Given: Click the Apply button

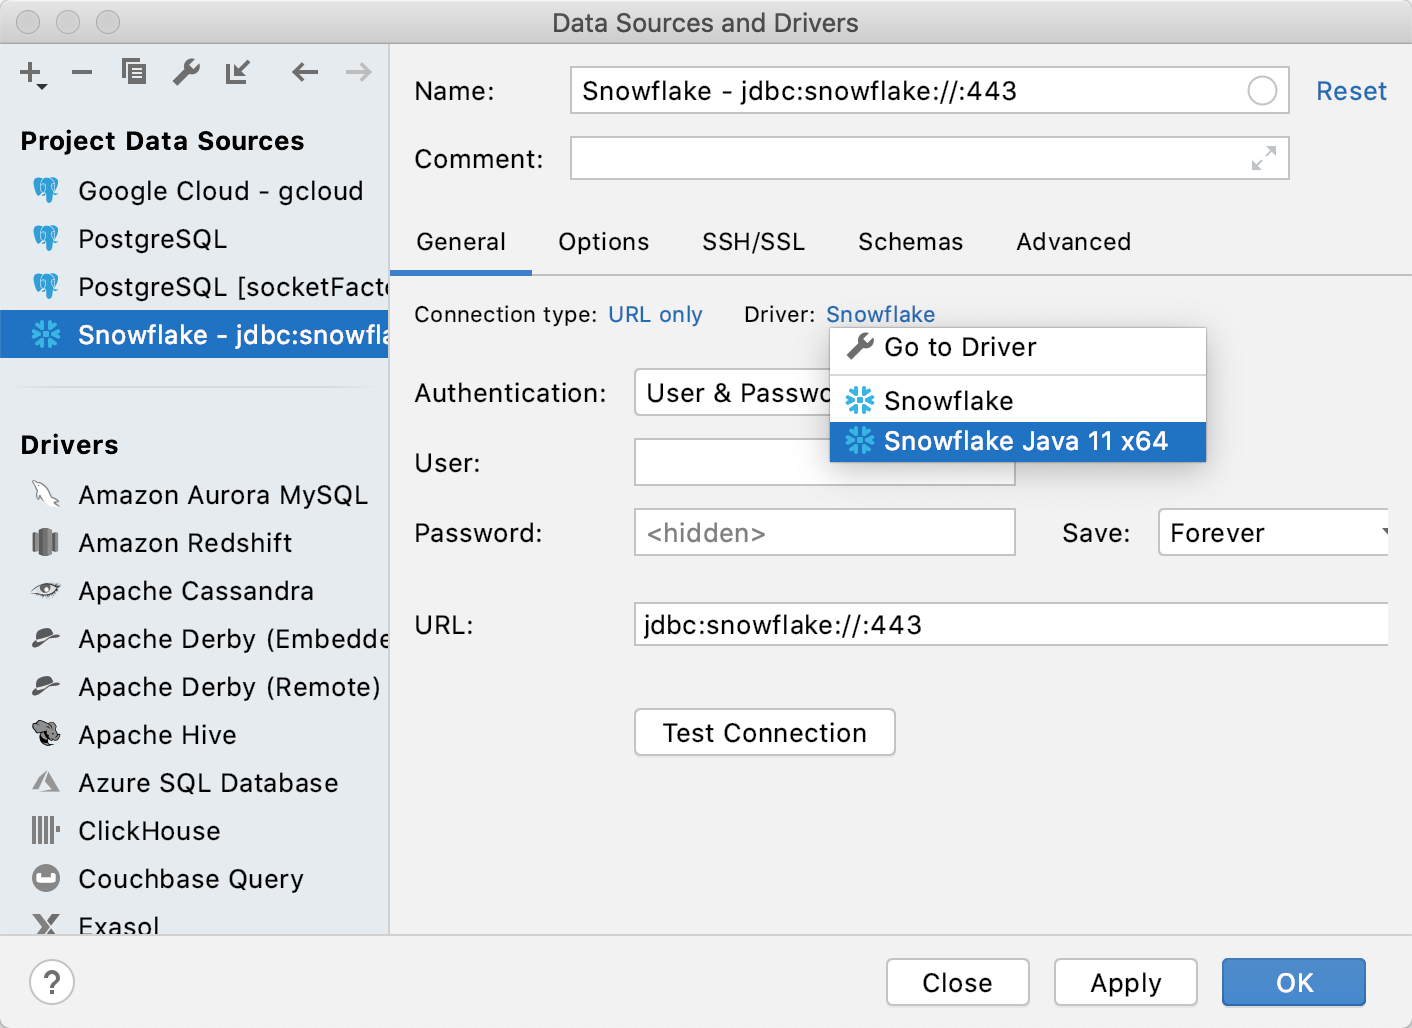Looking at the screenshot, I should click(x=1126, y=983).
